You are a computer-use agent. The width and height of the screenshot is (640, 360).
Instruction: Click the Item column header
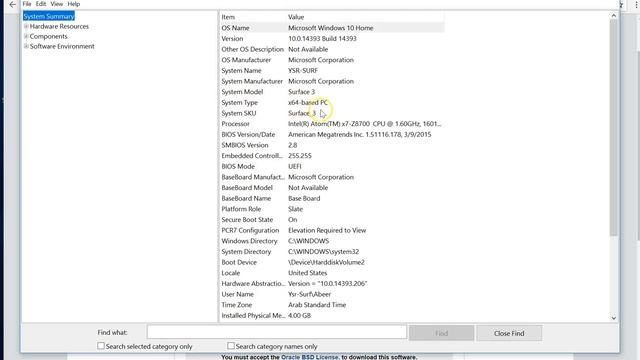pyautogui.click(x=253, y=17)
